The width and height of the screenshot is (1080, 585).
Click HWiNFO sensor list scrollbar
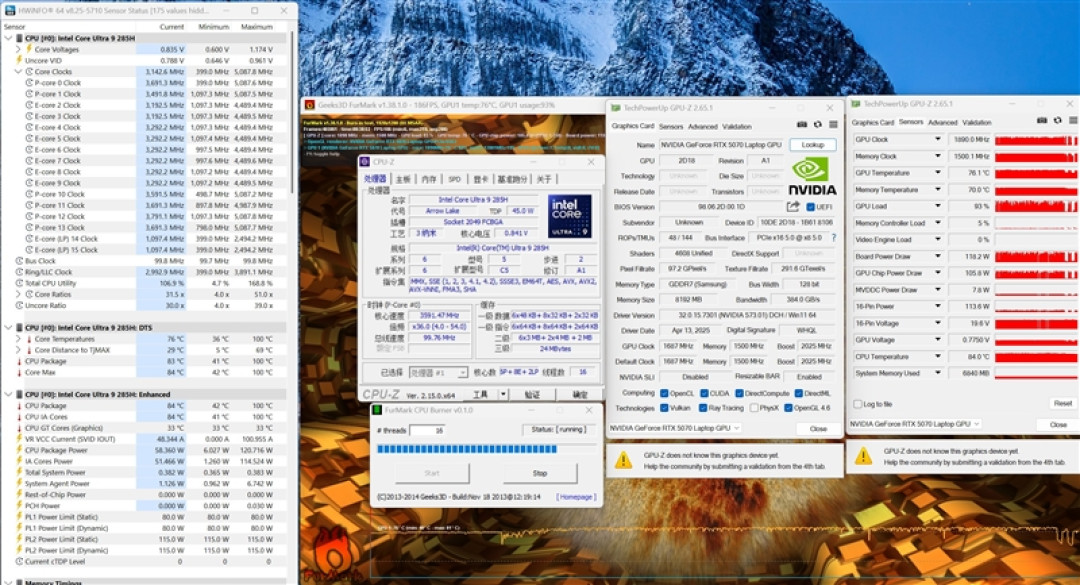(291, 110)
